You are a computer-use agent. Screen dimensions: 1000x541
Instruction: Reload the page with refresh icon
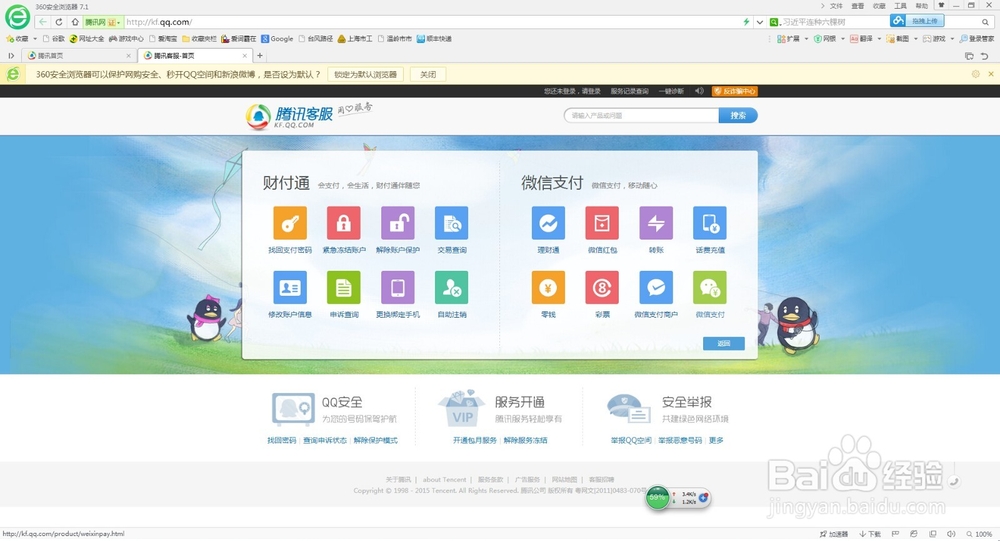[59, 22]
